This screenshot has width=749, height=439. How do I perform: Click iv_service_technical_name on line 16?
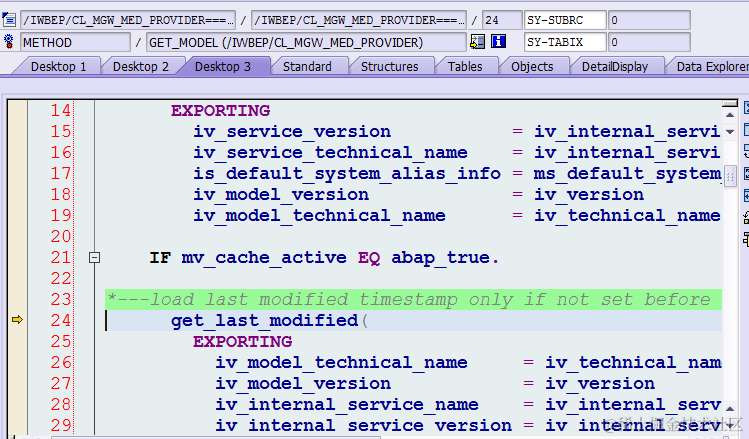330,153
